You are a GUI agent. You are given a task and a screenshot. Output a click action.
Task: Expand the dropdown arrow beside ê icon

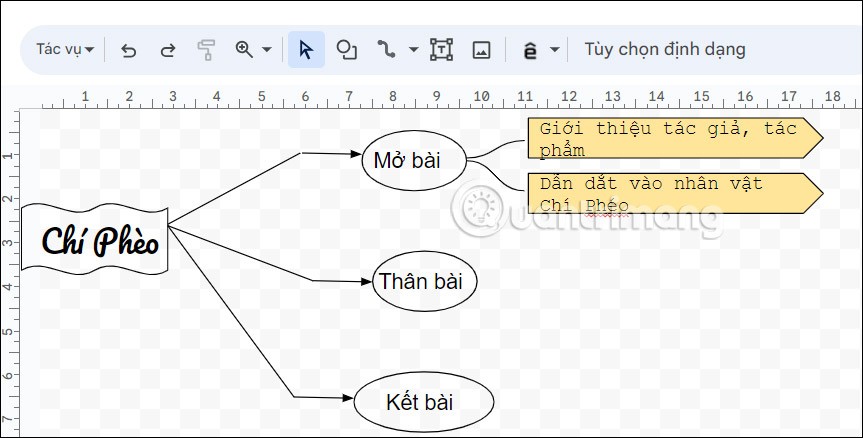coord(554,50)
